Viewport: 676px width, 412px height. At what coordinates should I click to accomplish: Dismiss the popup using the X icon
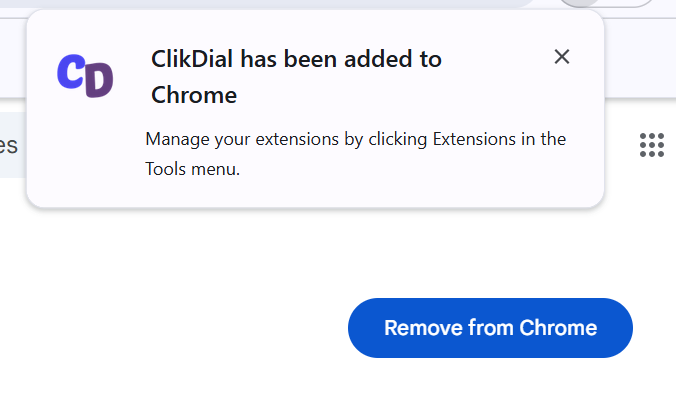(x=561, y=57)
